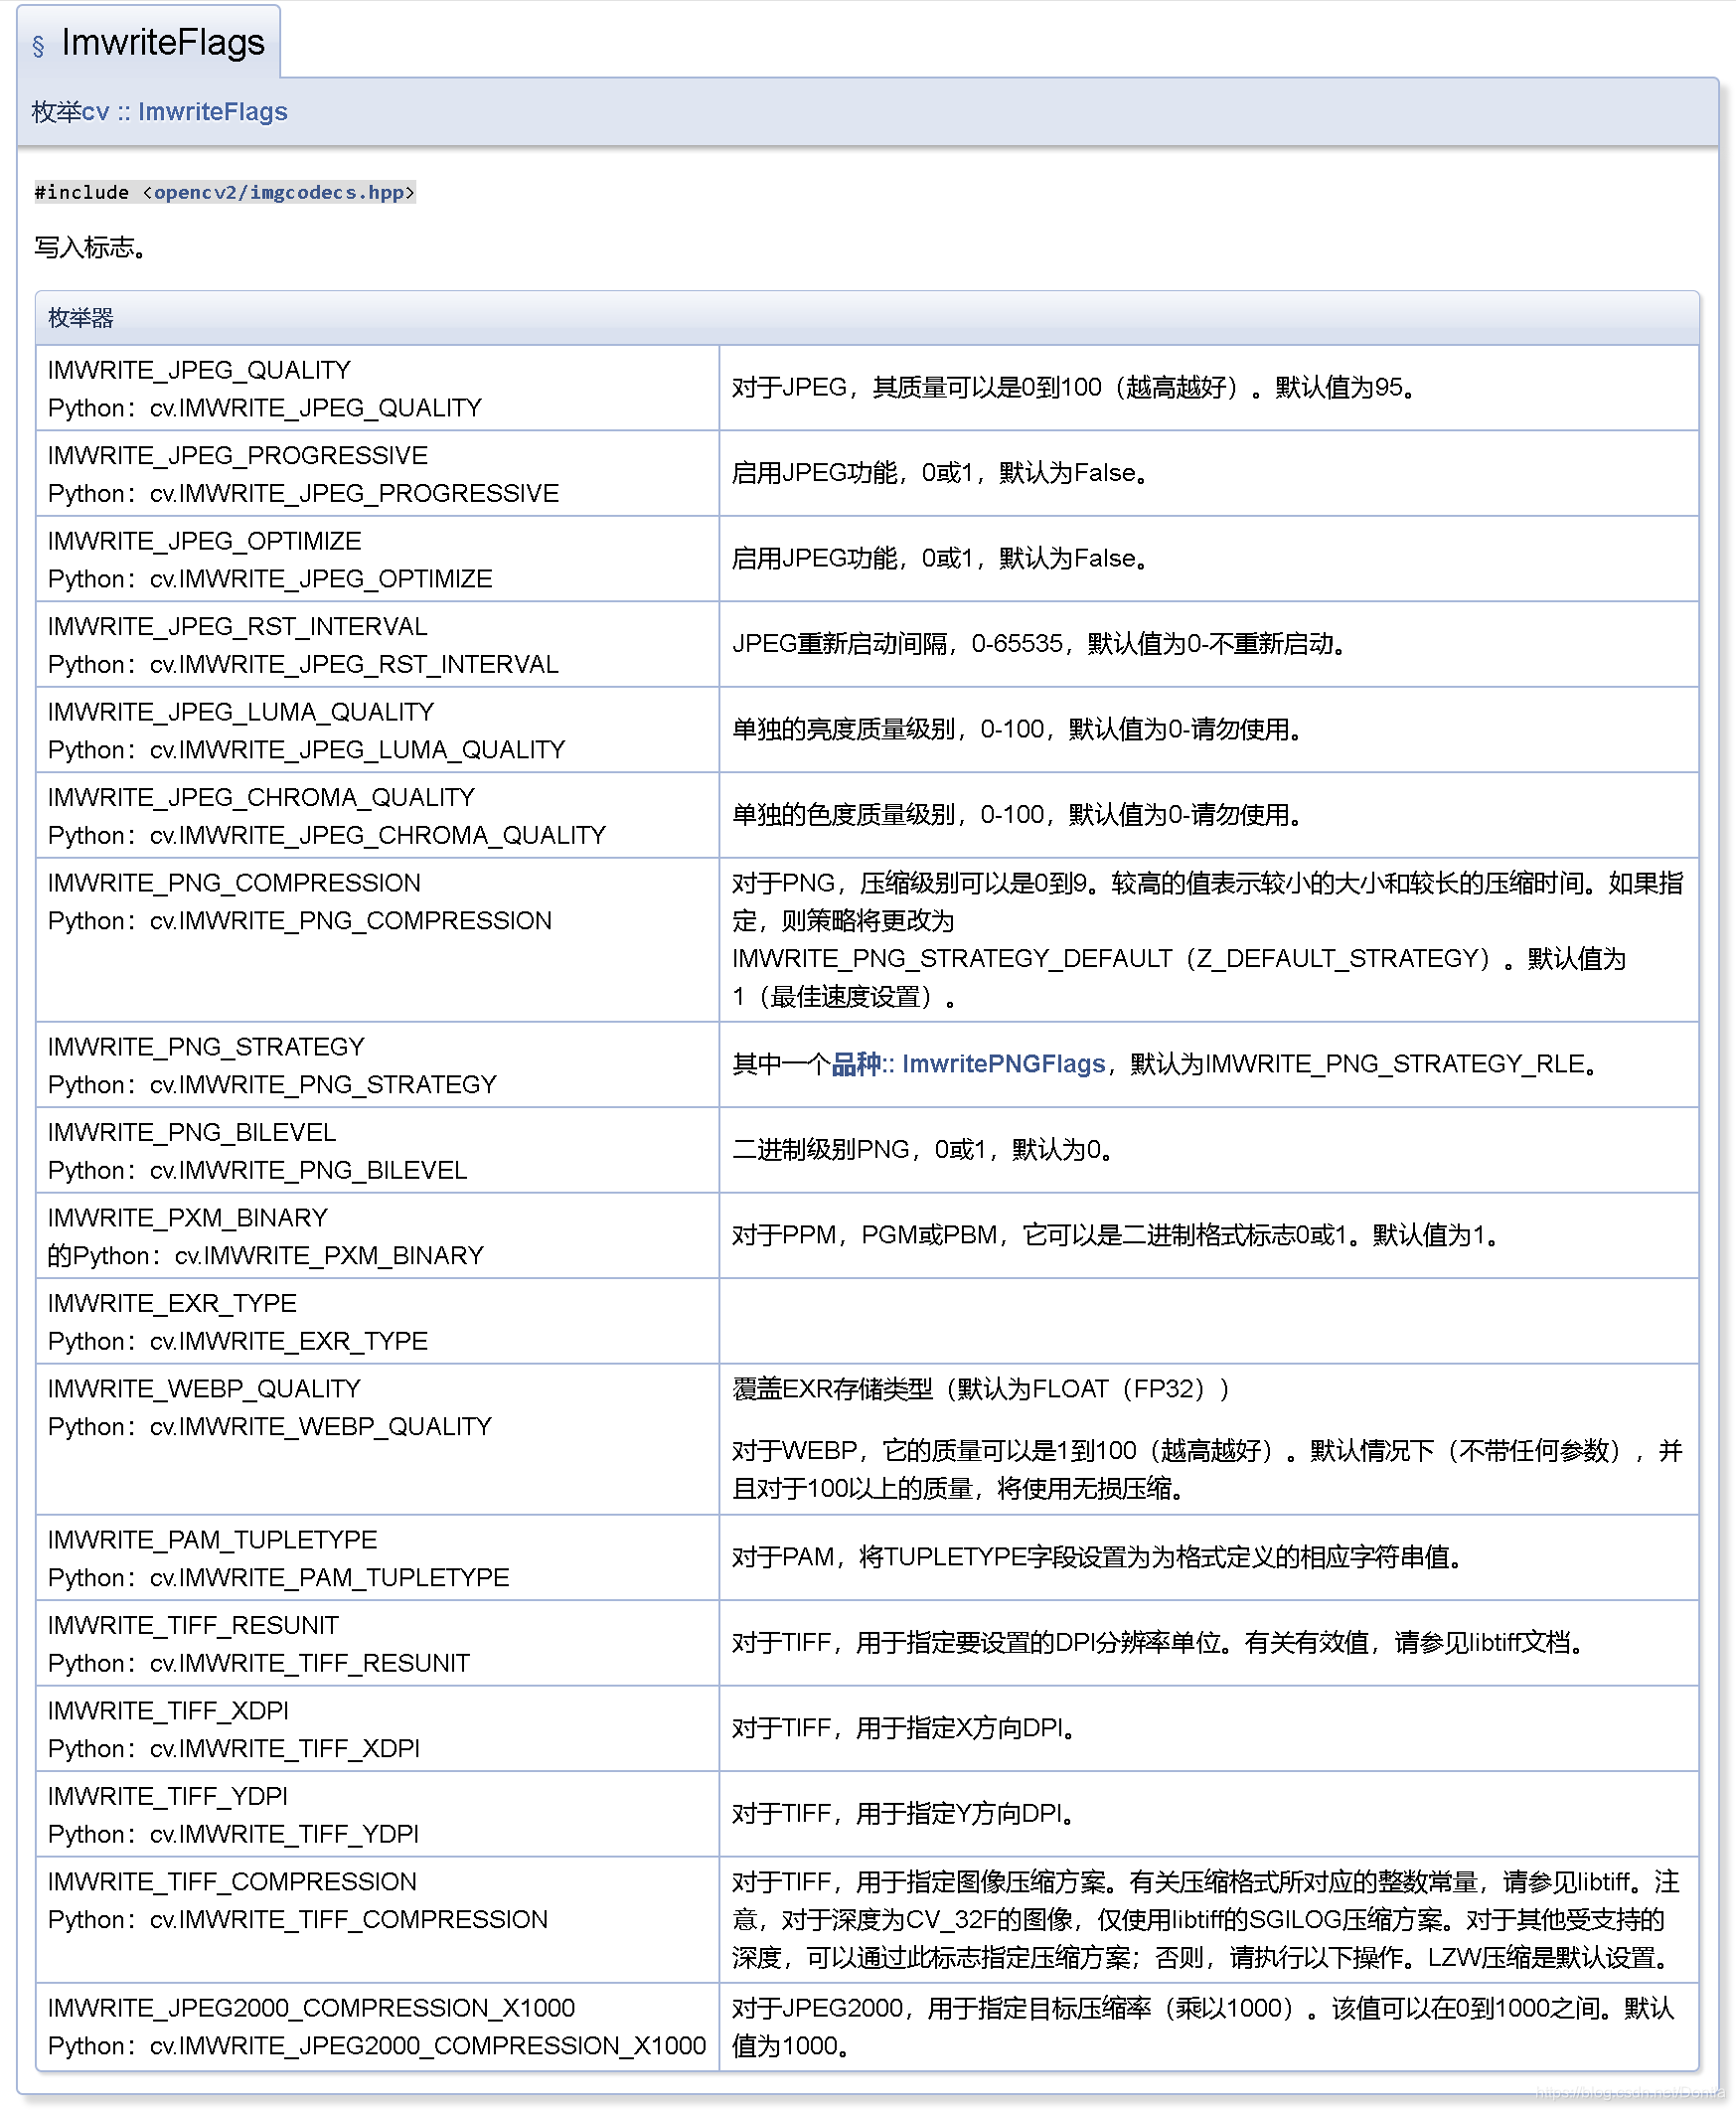Switch to the ImwriteFlags tab
Image resolution: width=1736 pixels, height=2111 pixels.
[160, 42]
